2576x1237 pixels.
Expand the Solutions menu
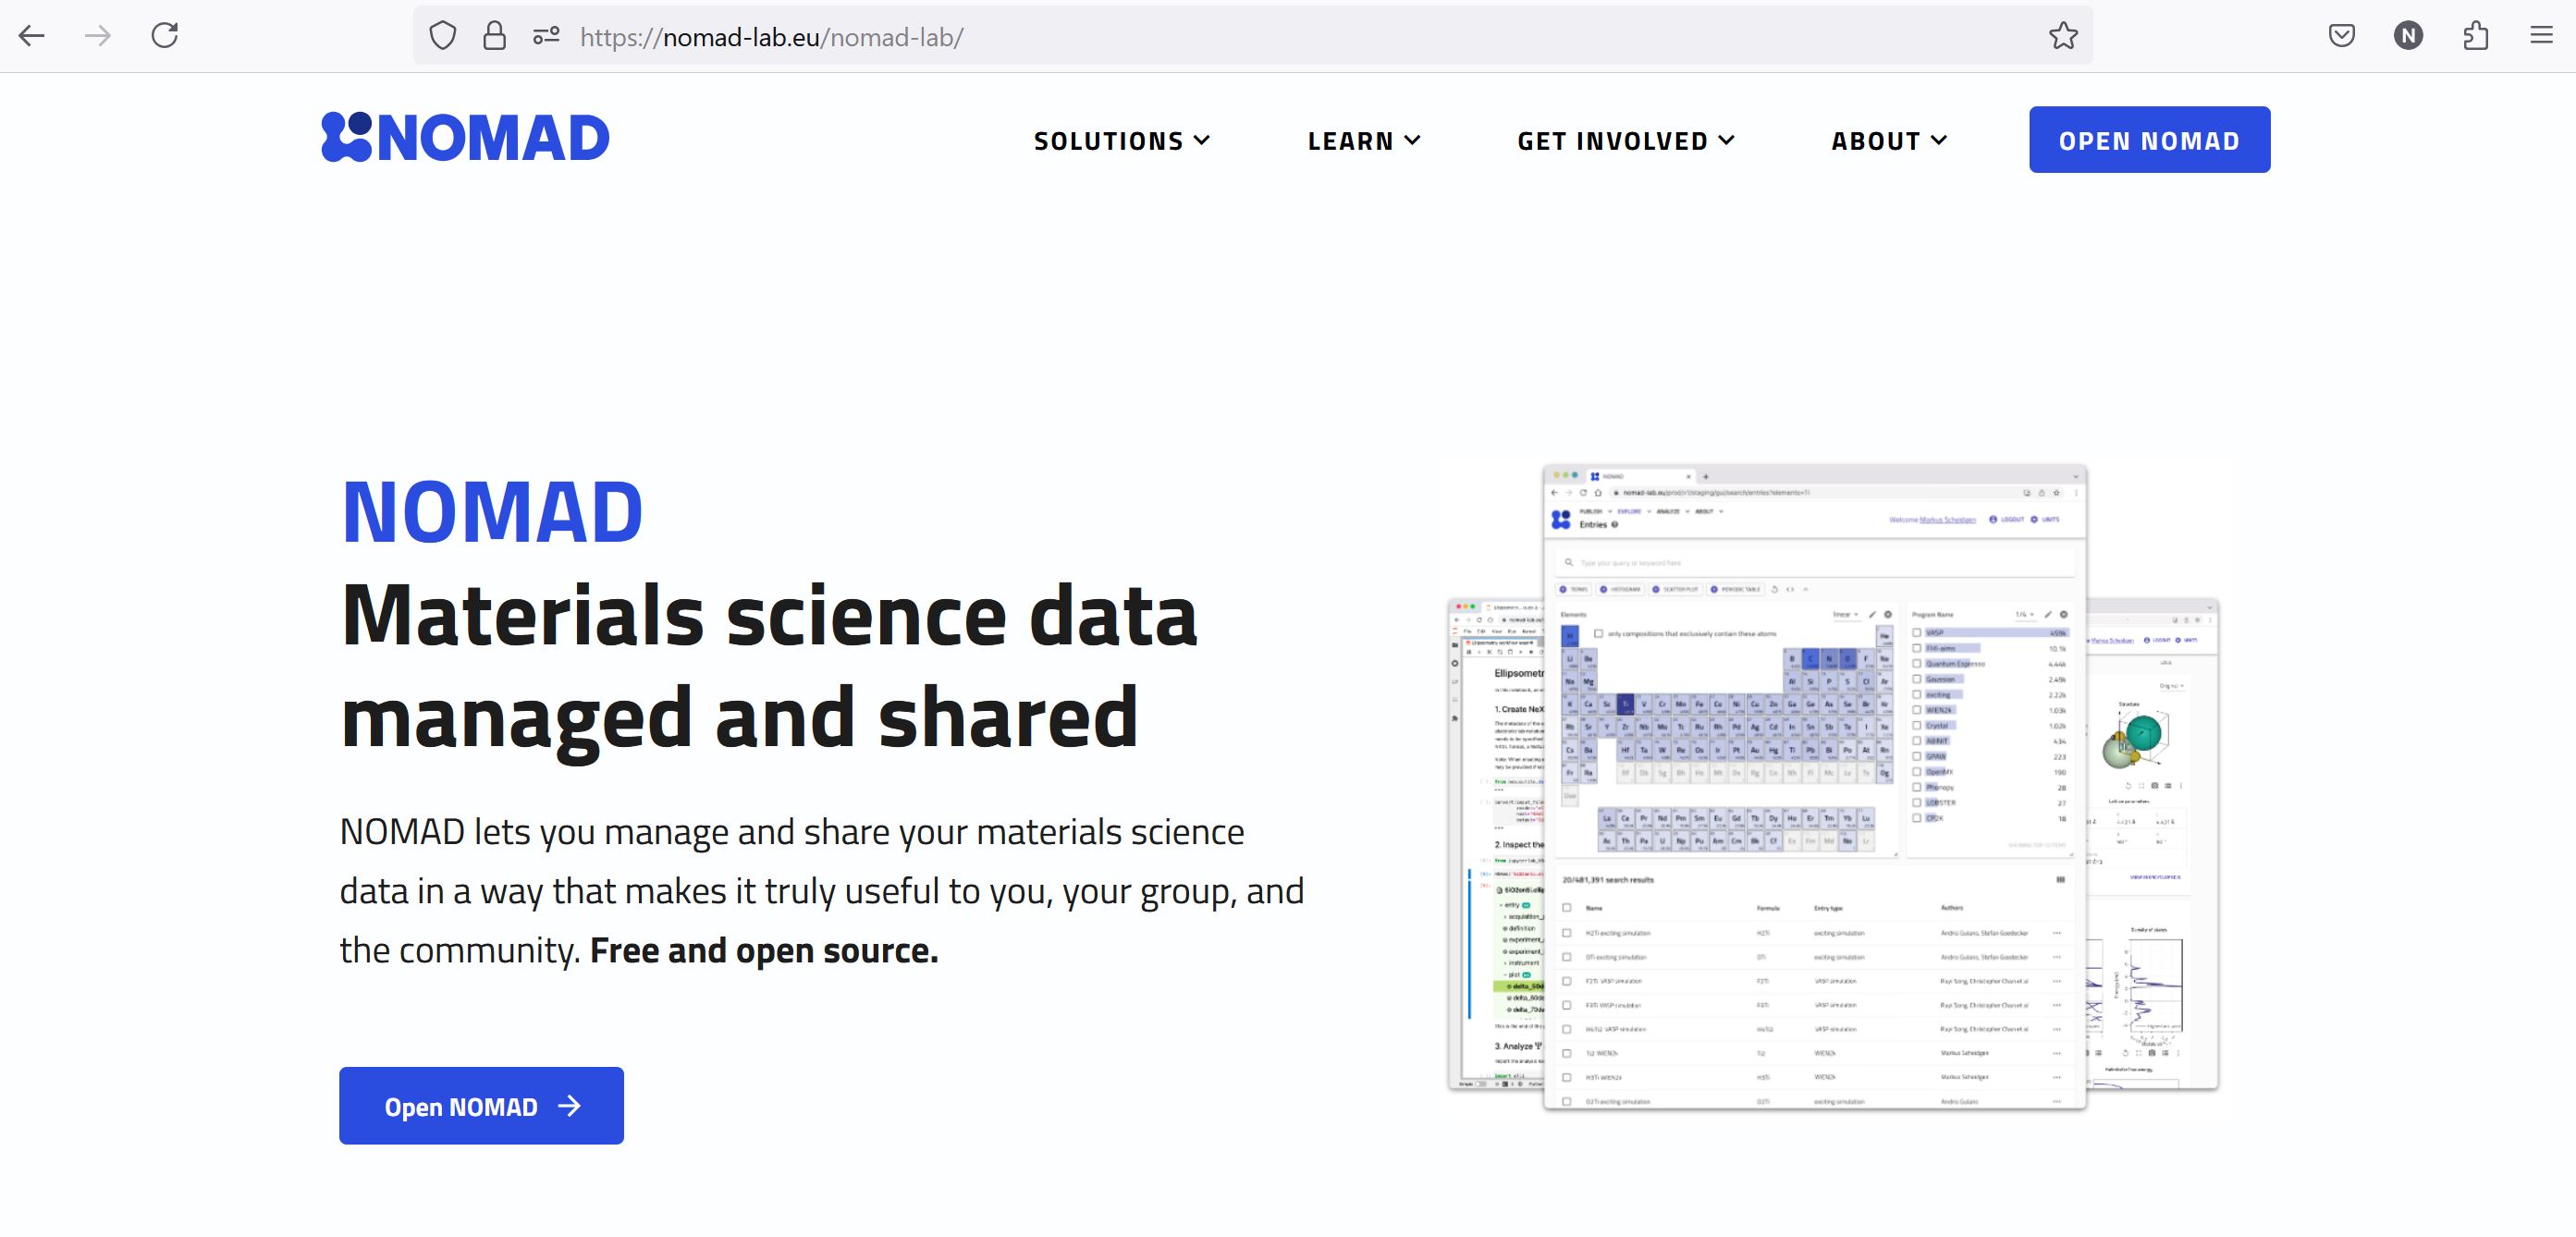pyautogui.click(x=1122, y=141)
